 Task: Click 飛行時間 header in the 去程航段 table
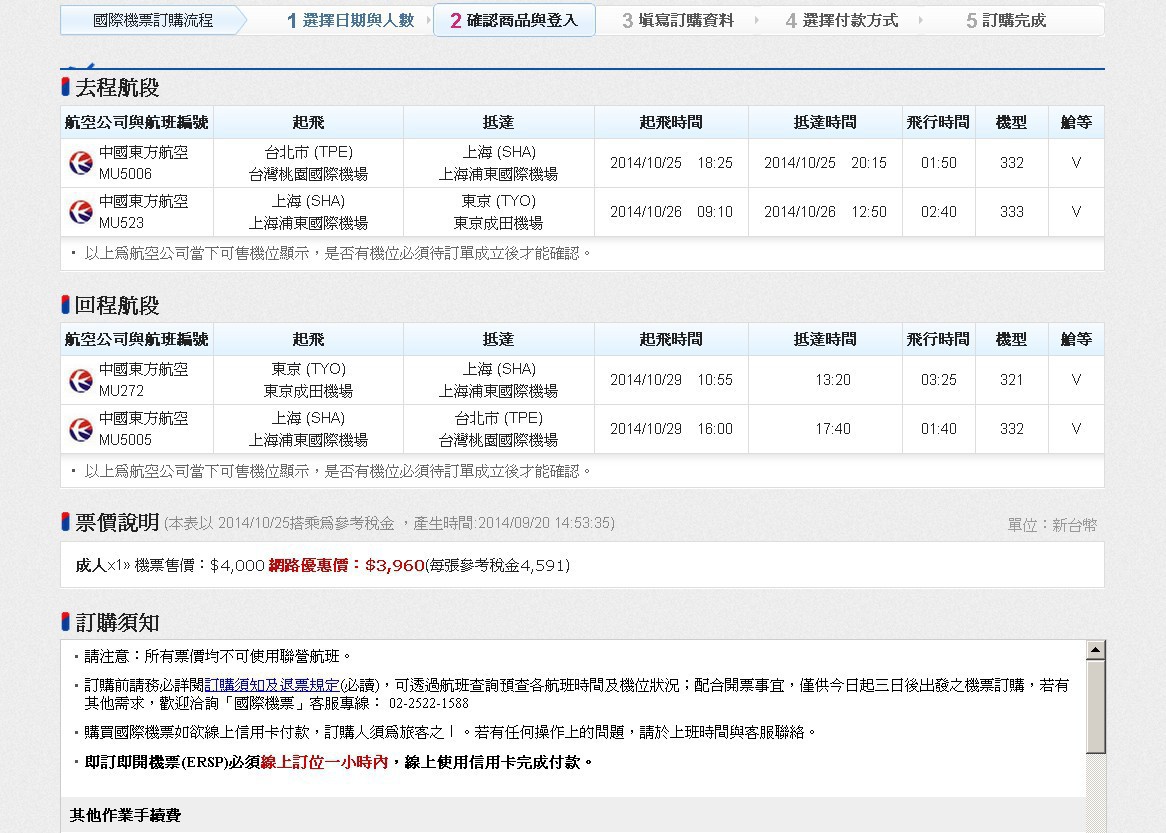[x=938, y=122]
